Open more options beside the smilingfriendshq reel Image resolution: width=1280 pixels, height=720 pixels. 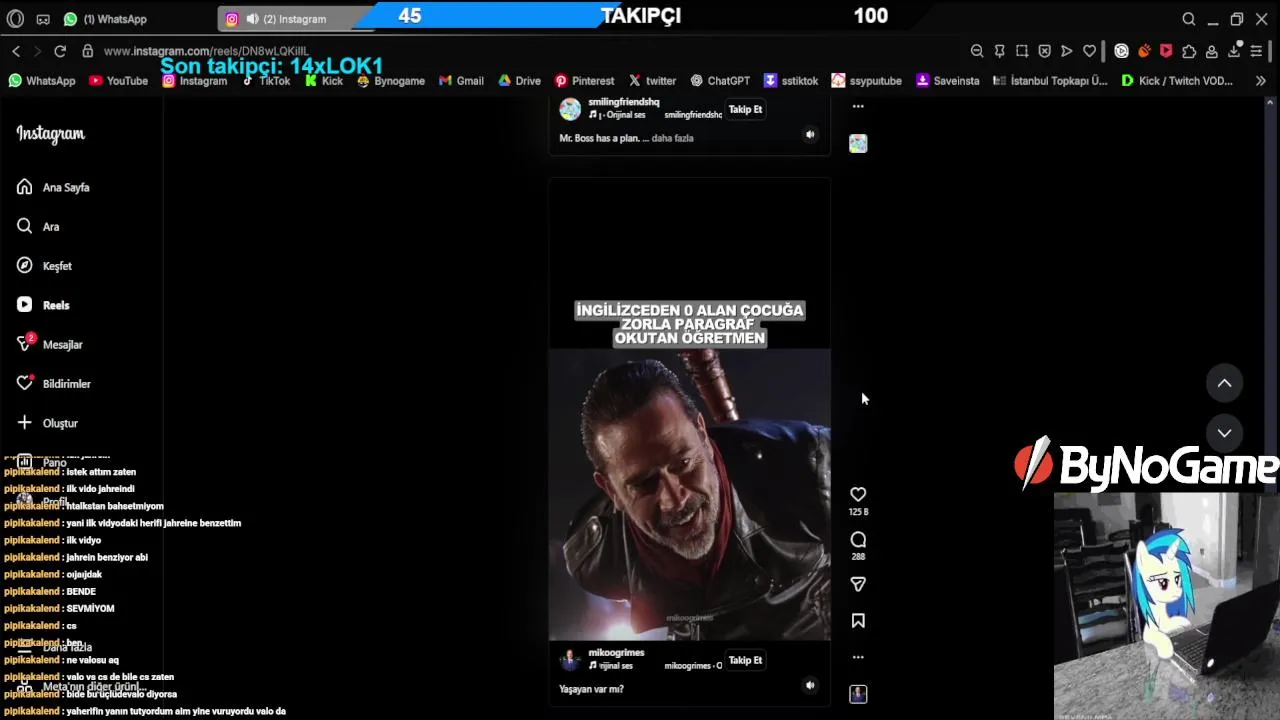point(858,106)
